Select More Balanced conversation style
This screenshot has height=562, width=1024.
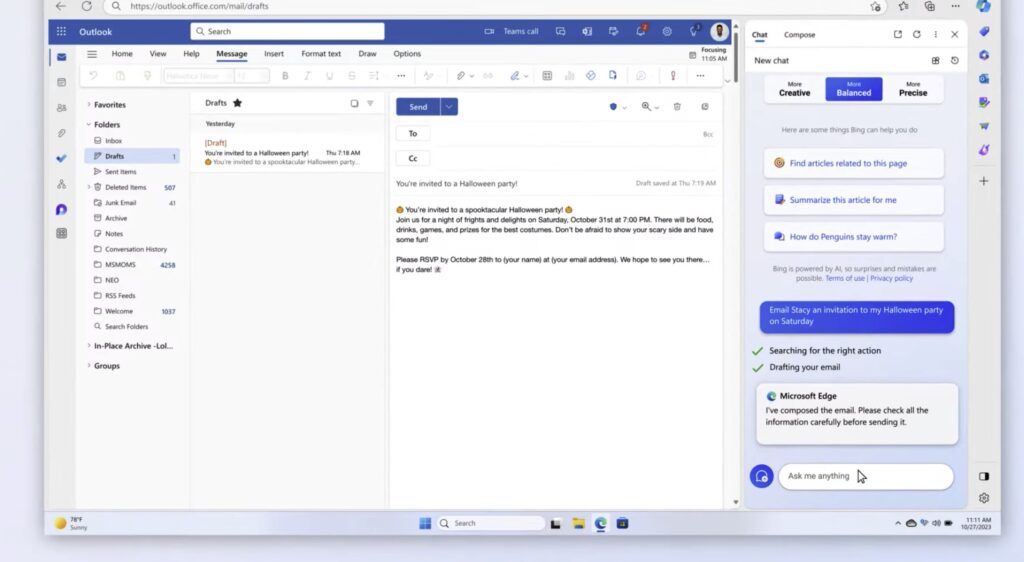point(854,89)
